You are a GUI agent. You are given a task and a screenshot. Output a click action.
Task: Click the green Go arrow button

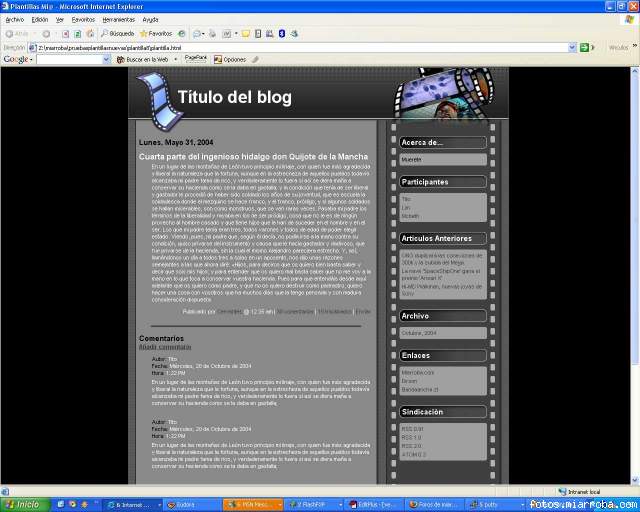click(x=584, y=48)
